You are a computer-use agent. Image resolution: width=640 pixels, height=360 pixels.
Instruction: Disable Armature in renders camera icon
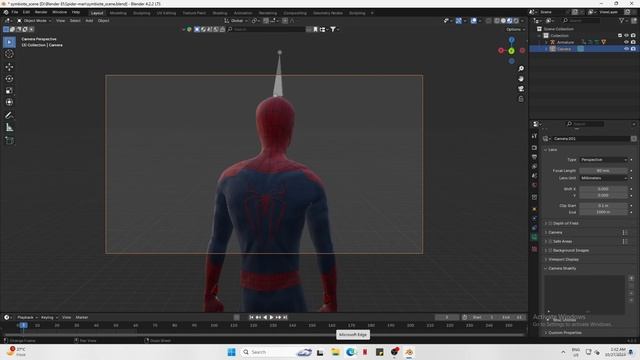click(x=633, y=42)
